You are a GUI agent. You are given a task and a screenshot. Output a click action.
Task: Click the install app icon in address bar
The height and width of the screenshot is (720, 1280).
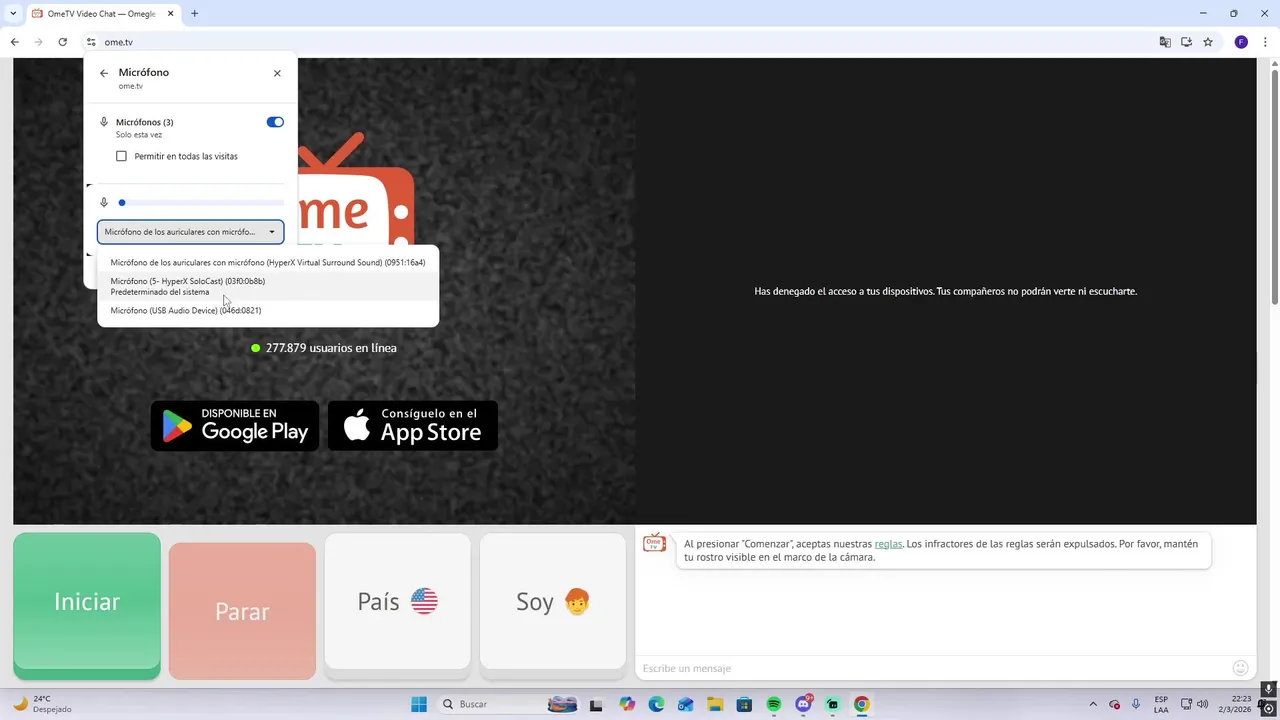click(x=1186, y=42)
